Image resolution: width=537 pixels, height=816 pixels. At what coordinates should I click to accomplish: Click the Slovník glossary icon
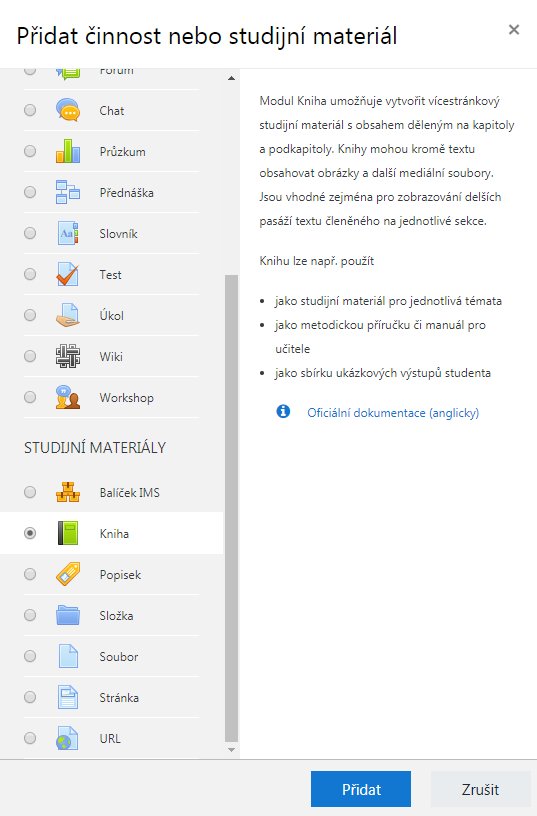pos(68,233)
